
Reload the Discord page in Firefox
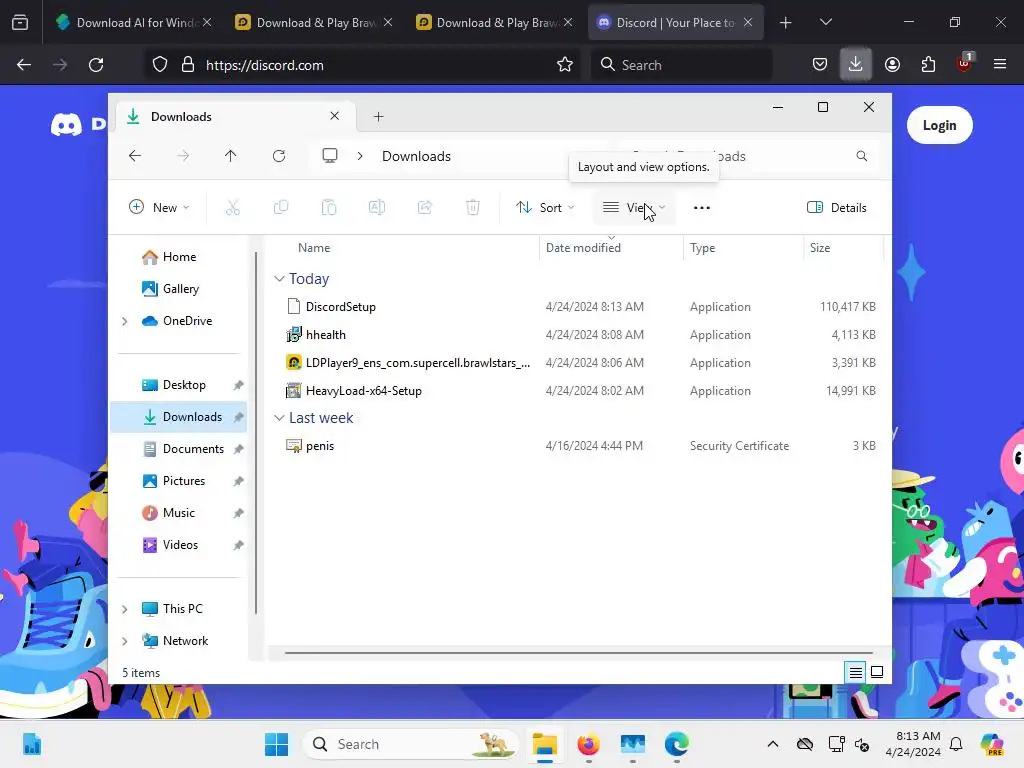click(x=96, y=65)
